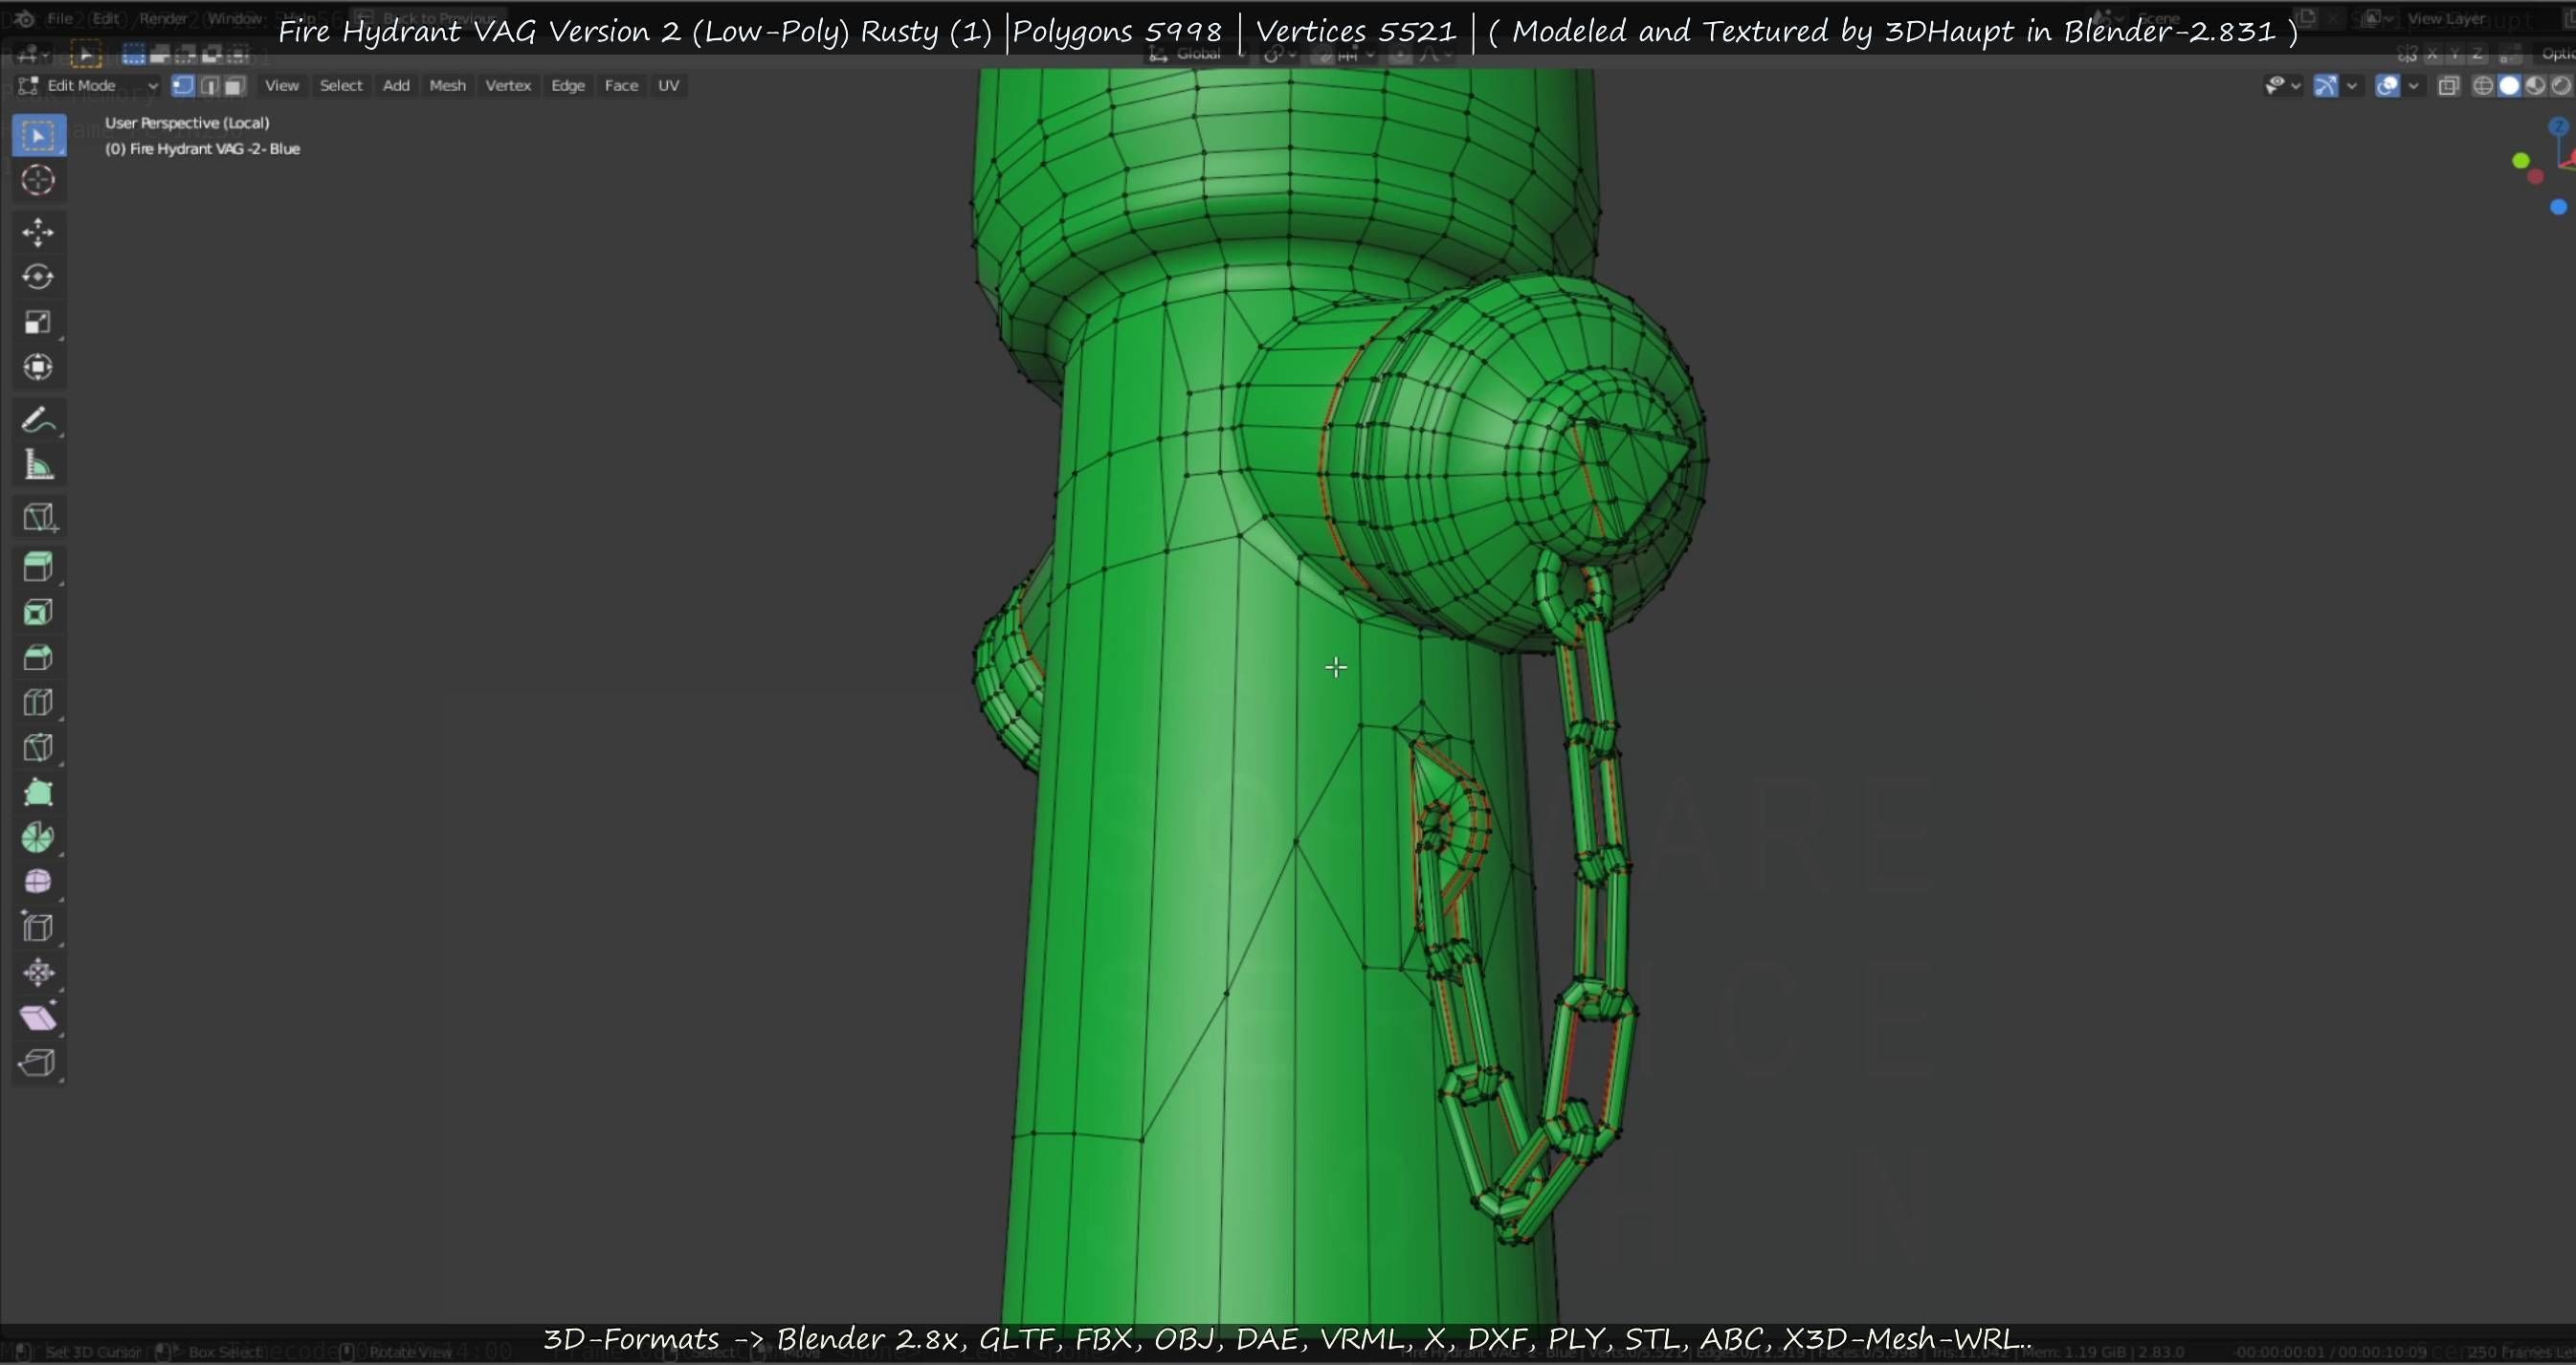
Task: Pick the Rotate tool
Action: [x=39, y=277]
